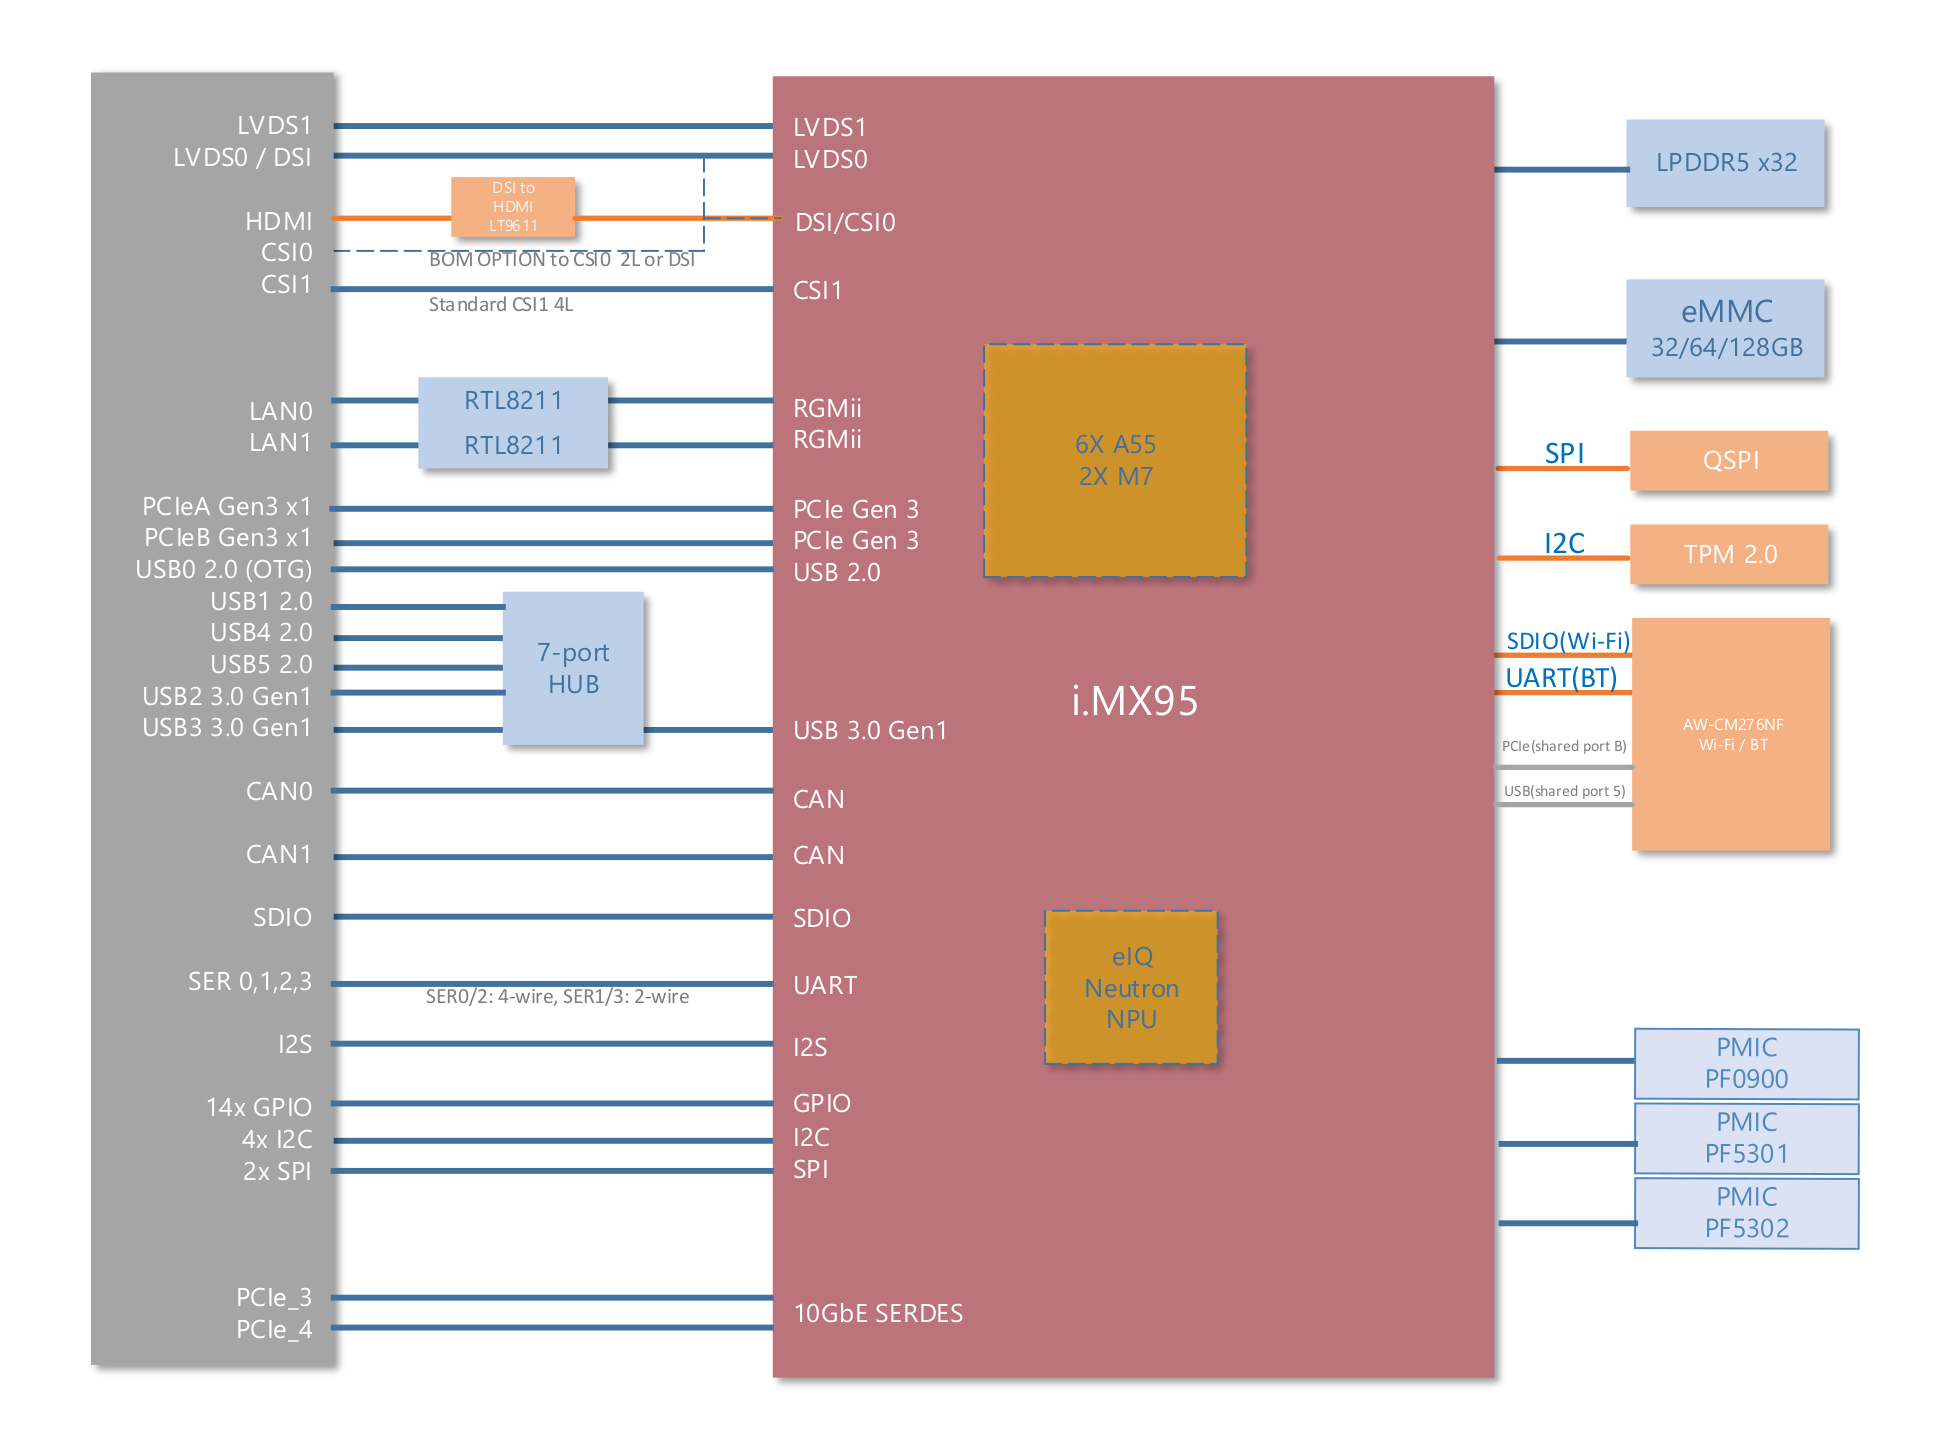Select the 'GPIO' label on i.MX95
Screen dimensions: 1944x1436
coord(822,1104)
